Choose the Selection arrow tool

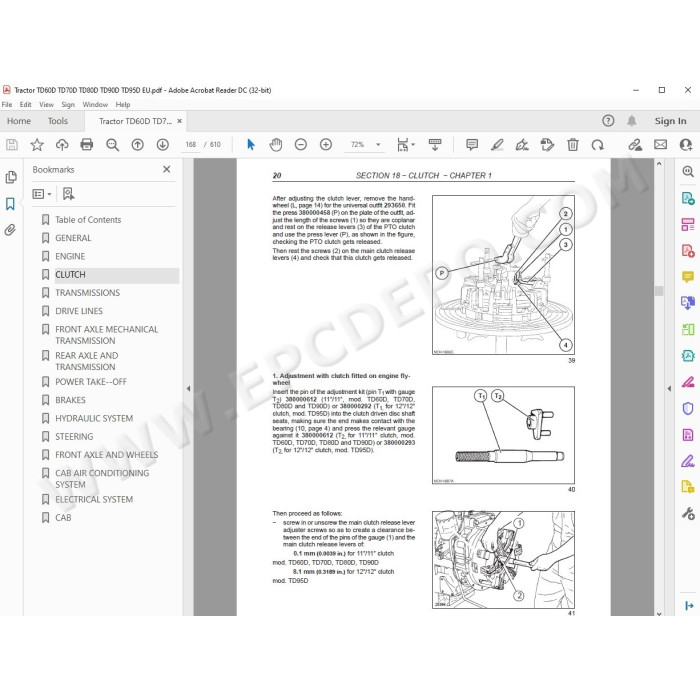point(250,144)
